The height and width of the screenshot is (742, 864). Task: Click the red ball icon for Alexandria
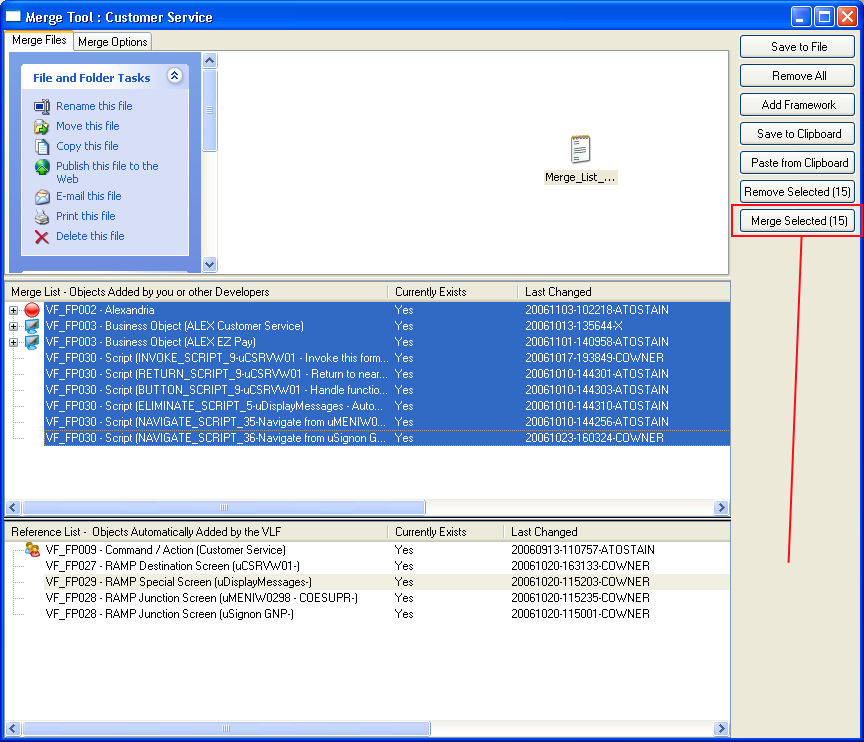click(33, 310)
